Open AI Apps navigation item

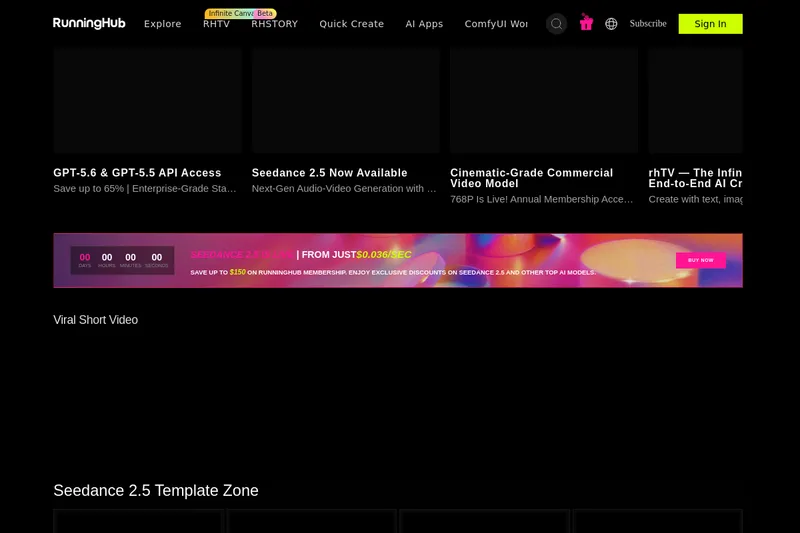(x=424, y=24)
